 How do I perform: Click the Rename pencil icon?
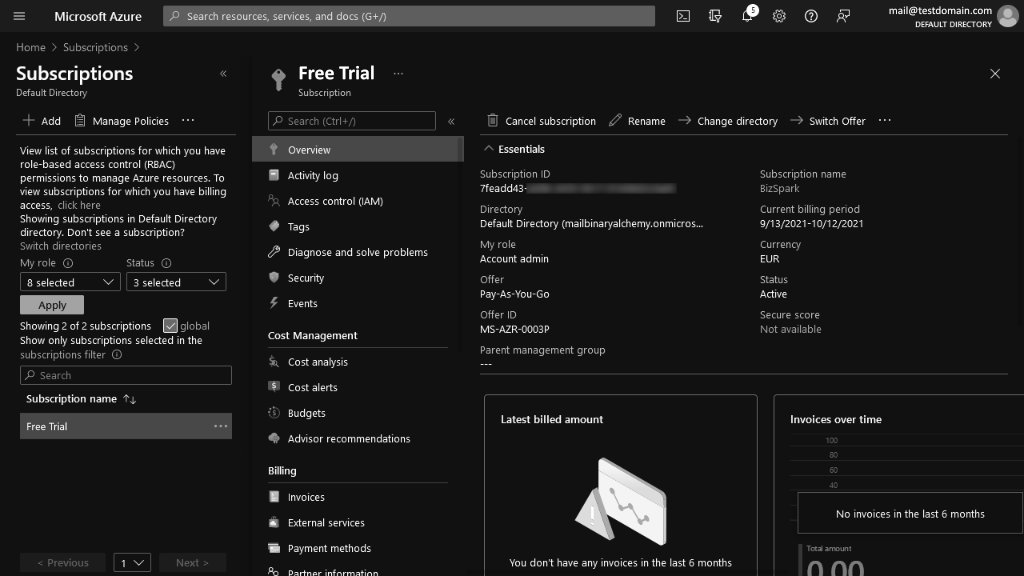tap(615, 120)
